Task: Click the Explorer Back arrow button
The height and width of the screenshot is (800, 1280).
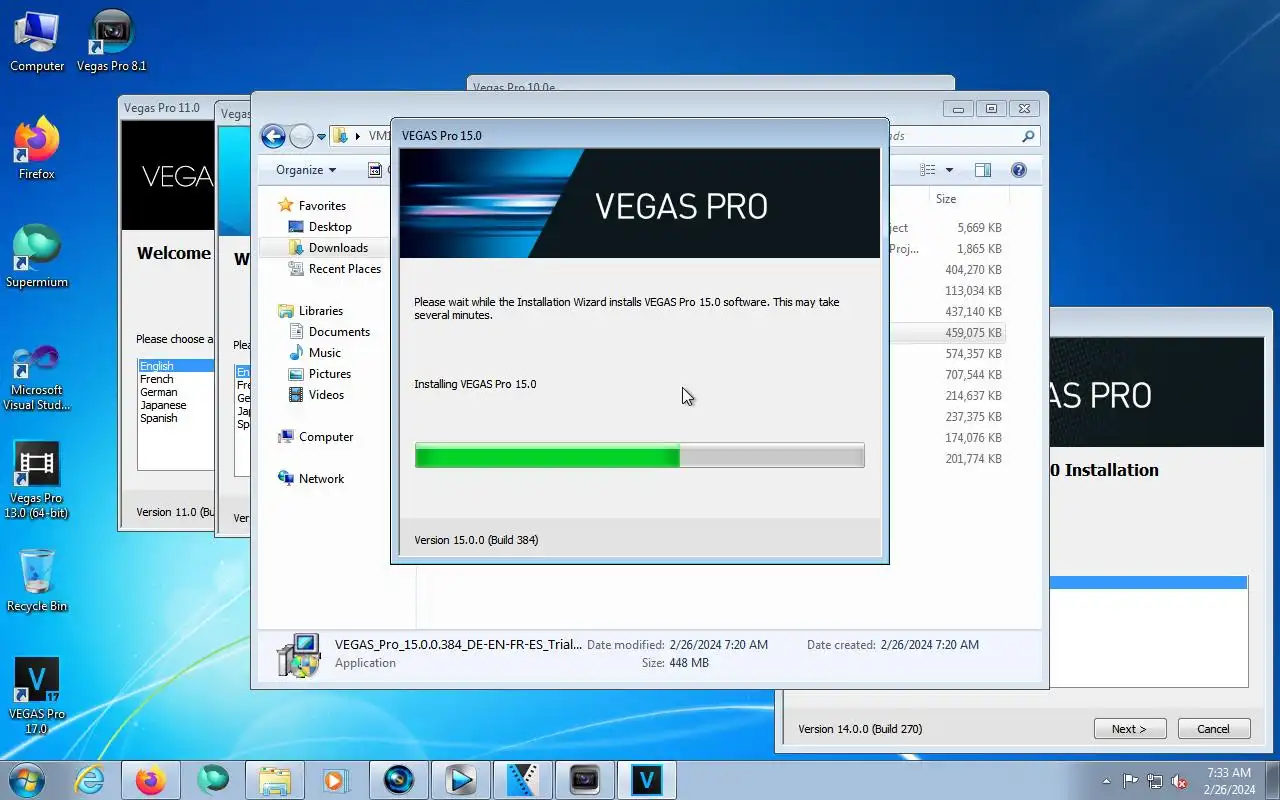Action: coord(273,136)
